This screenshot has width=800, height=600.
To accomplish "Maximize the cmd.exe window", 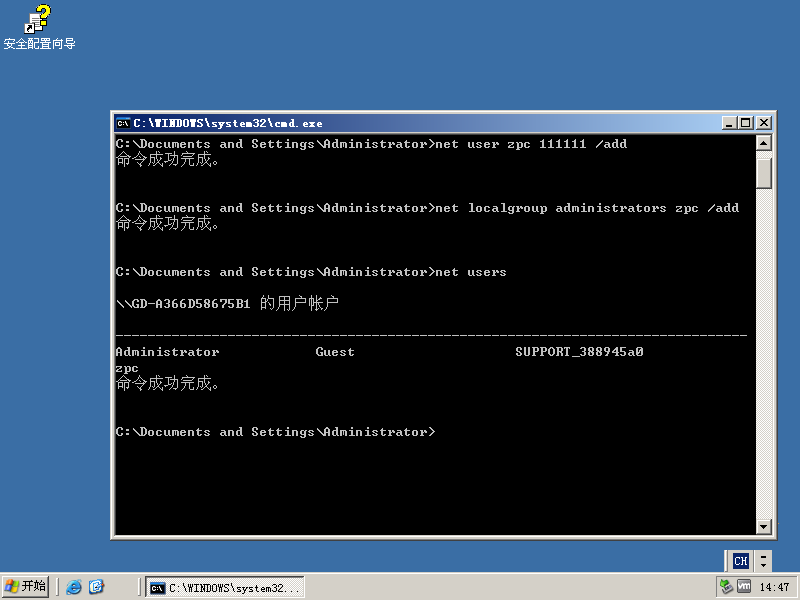I will tap(746, 123).
